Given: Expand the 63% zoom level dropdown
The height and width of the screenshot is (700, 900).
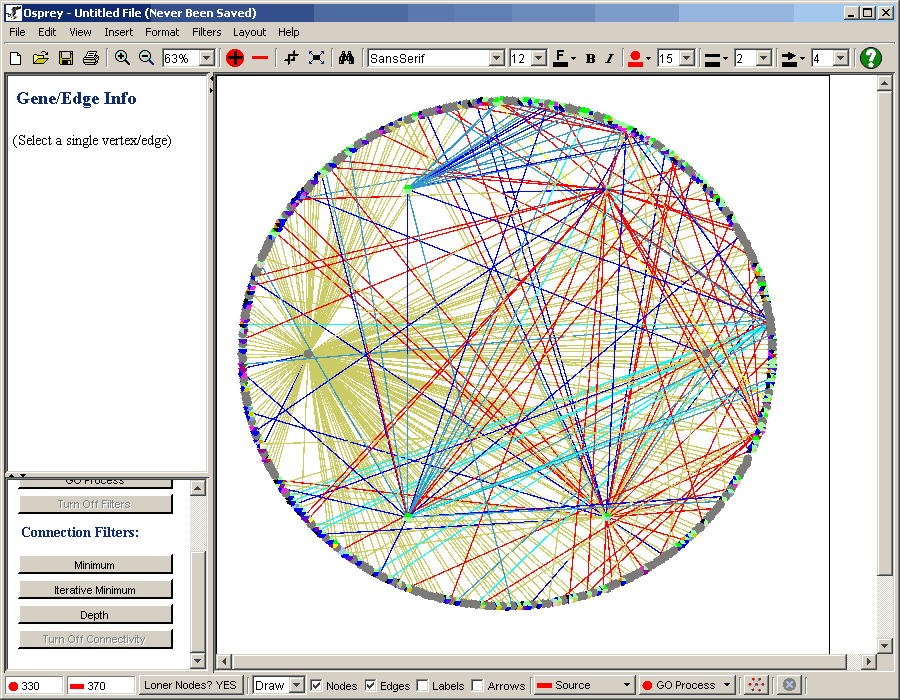Looking at the screenshot, I should (206, 58).
